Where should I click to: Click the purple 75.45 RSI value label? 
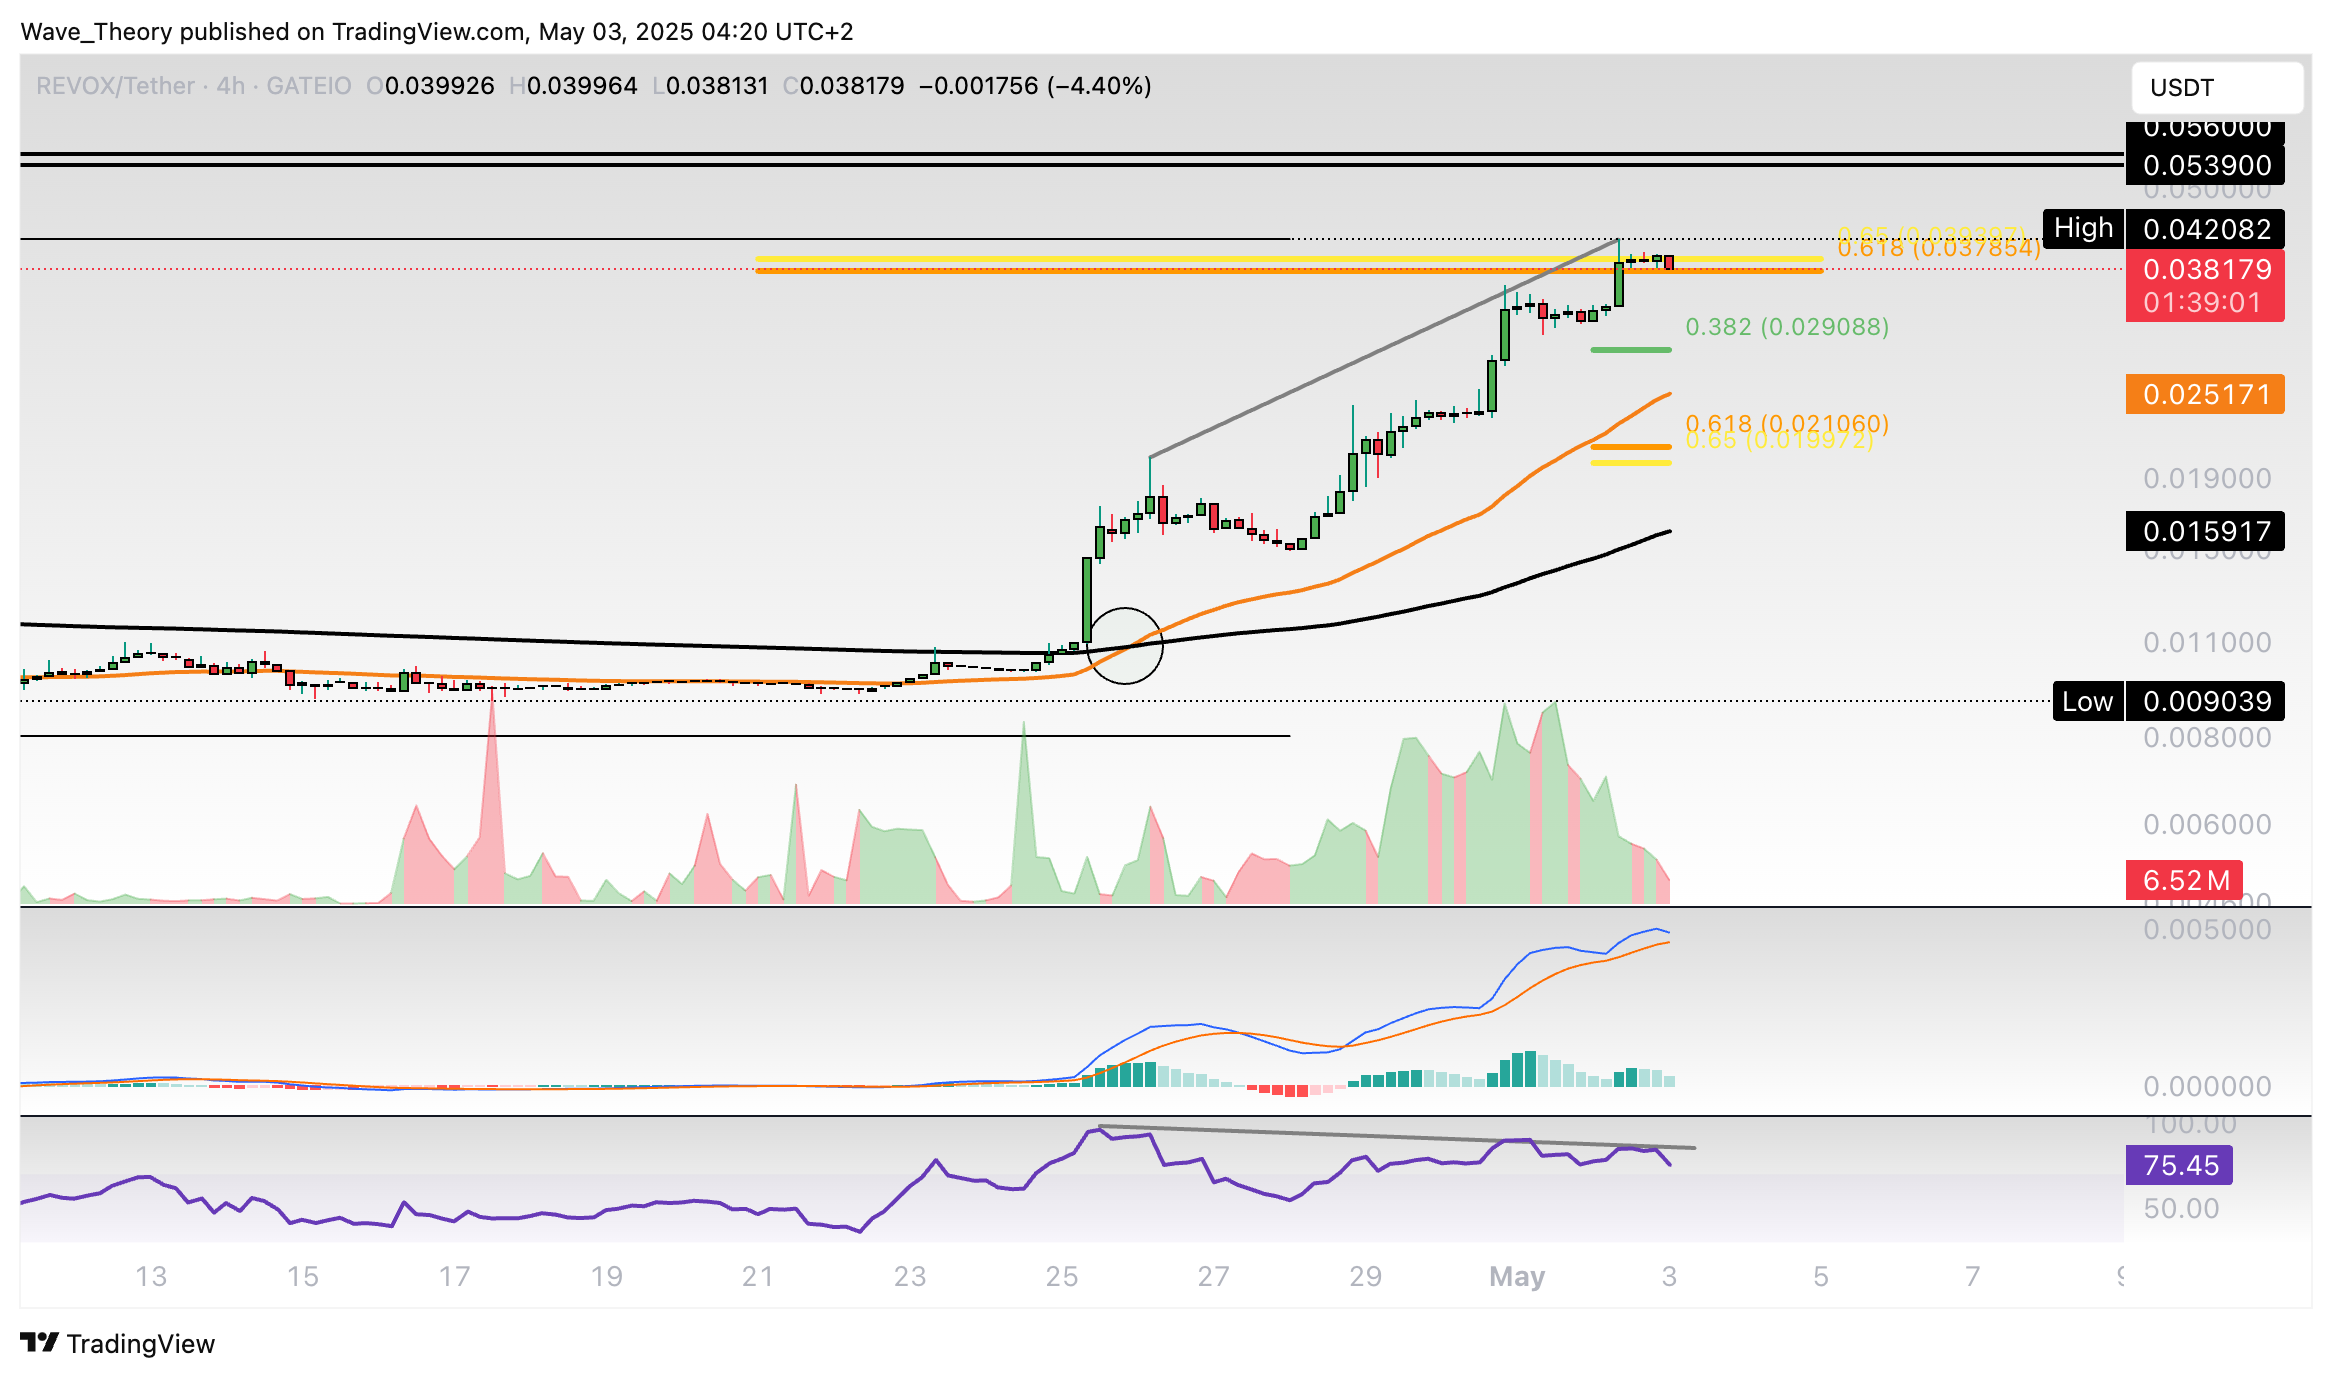click(2179, 1165)
